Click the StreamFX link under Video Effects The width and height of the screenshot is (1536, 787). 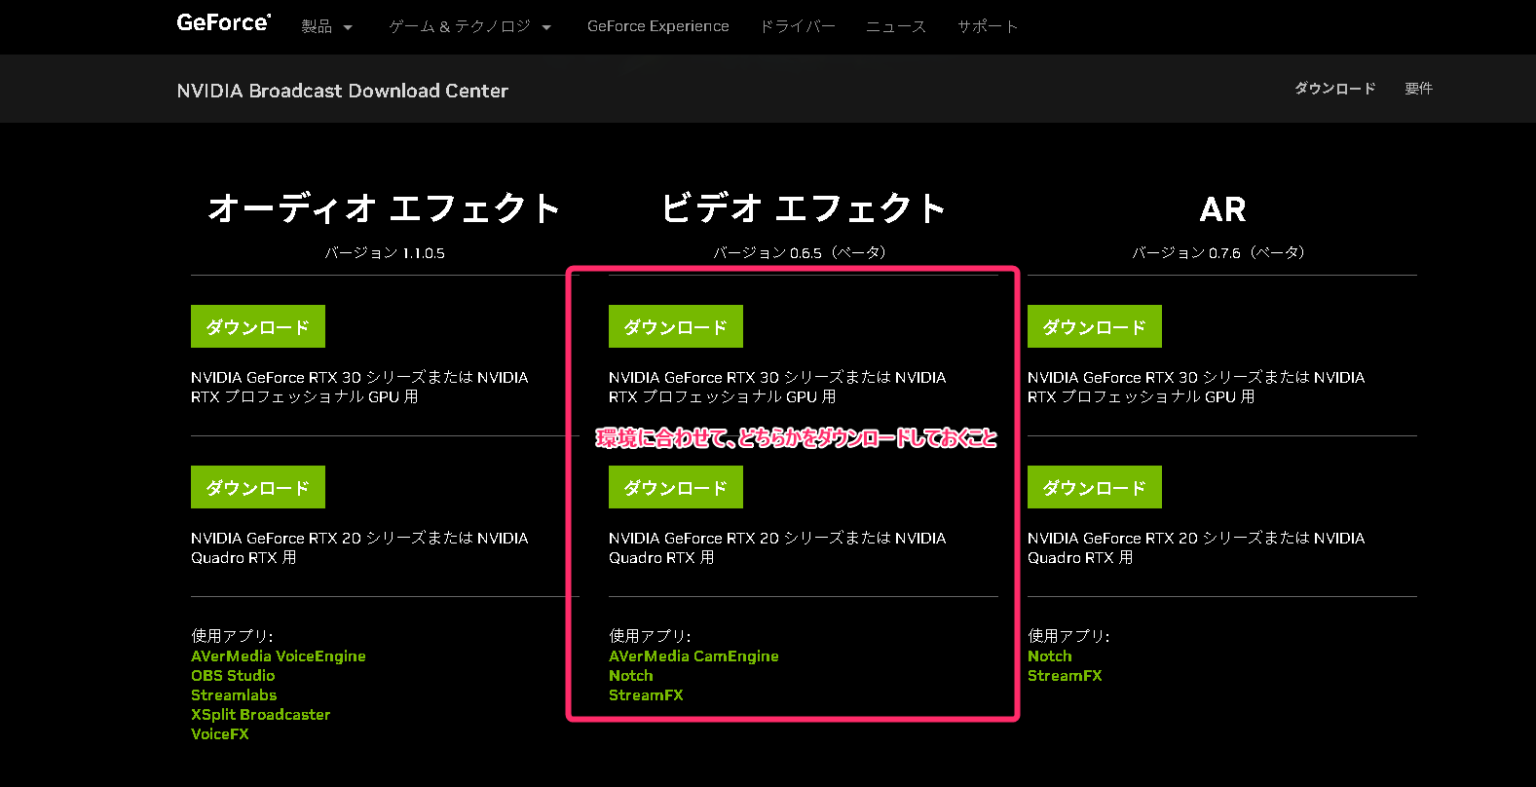(x=646, y=695)
